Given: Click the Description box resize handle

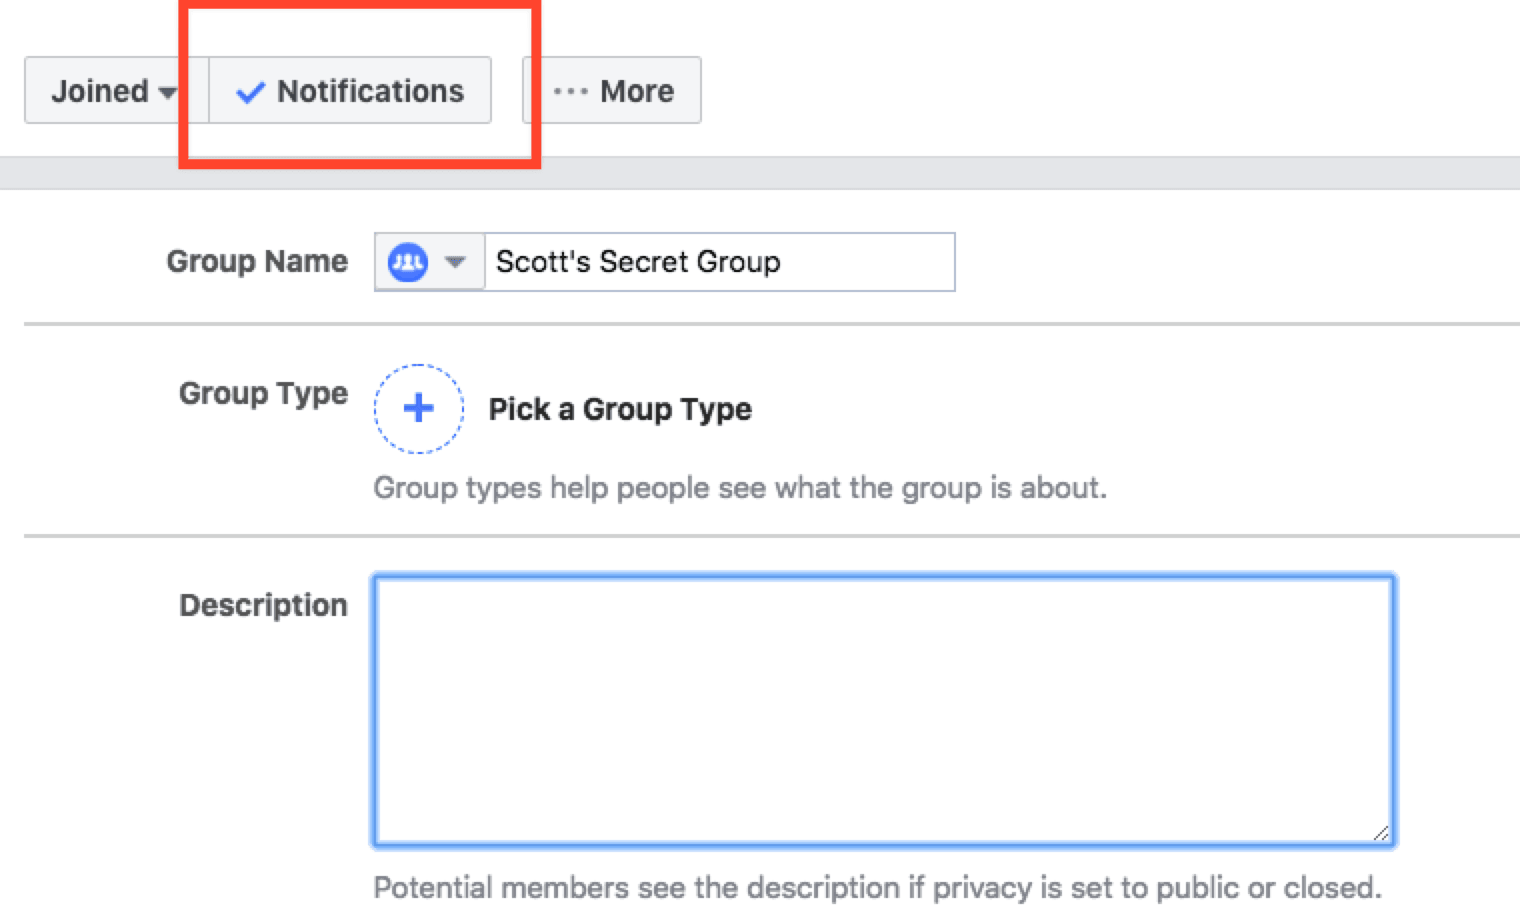Looking at the screenshot, I should [x=1381, y=833].
